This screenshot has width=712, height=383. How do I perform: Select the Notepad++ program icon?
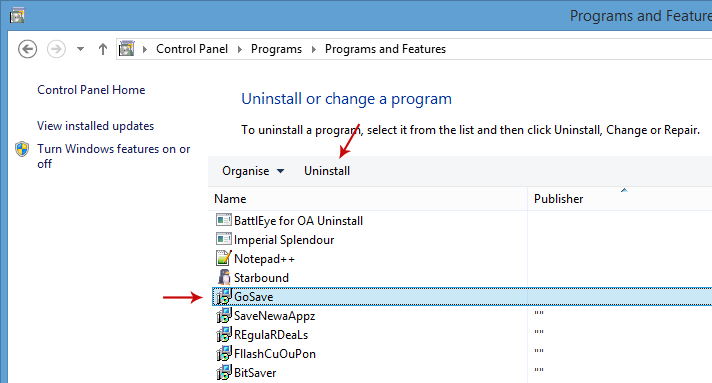(x=223, y=259)
